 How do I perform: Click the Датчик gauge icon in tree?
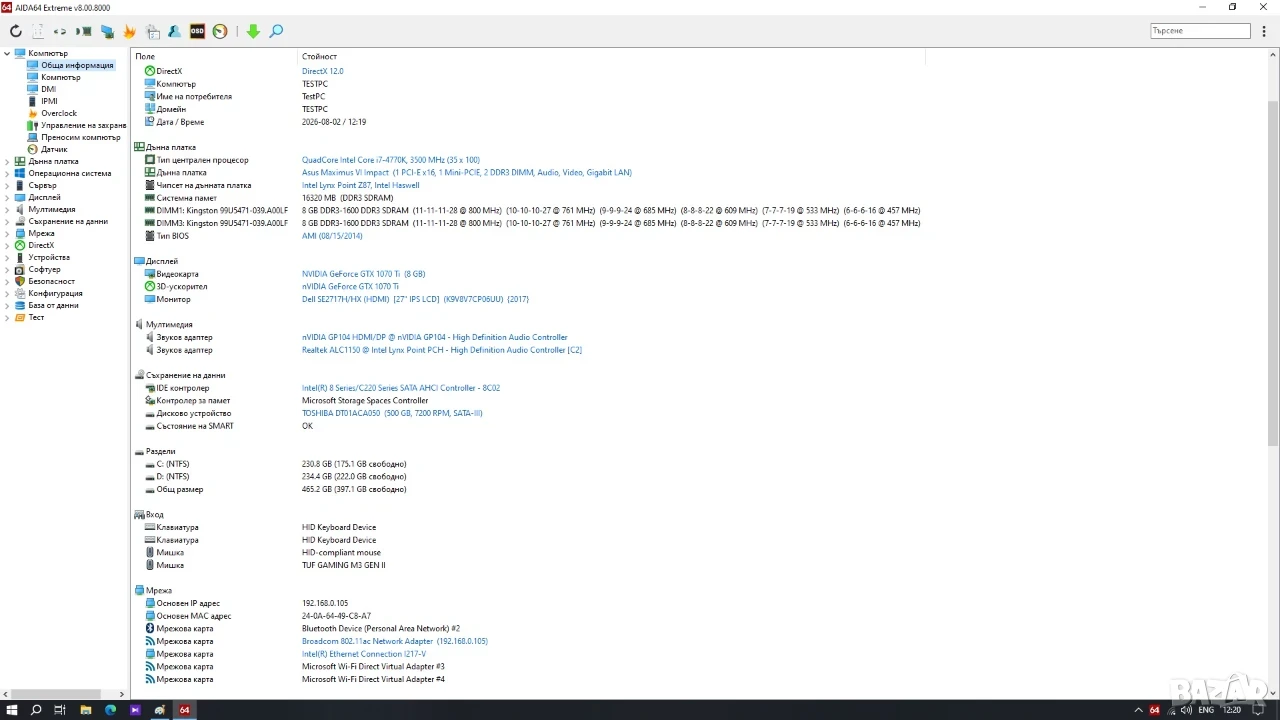33,149
